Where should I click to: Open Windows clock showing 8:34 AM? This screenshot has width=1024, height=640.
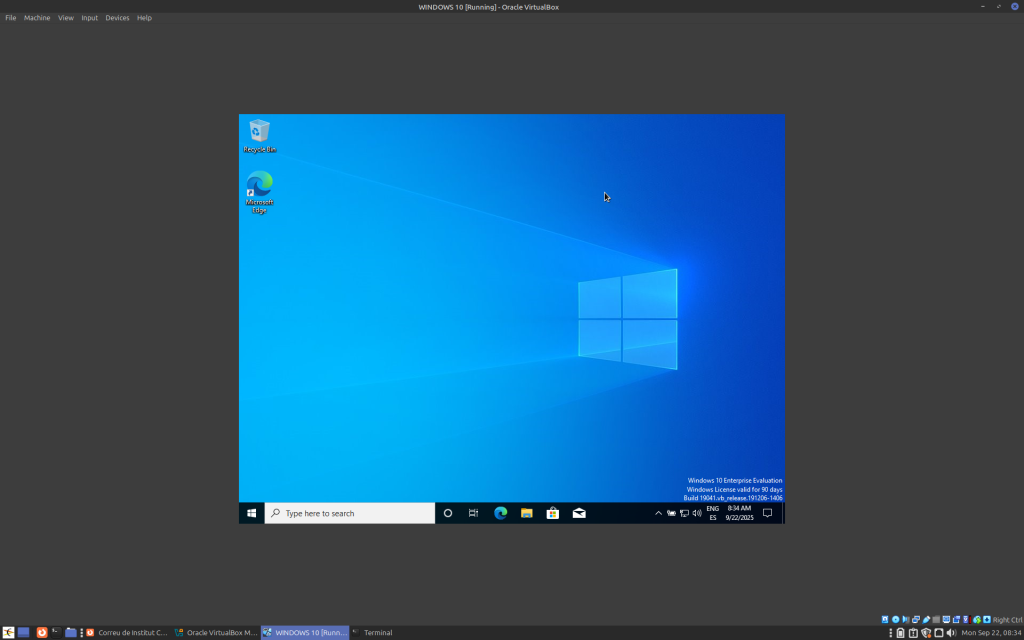point(739,513)
